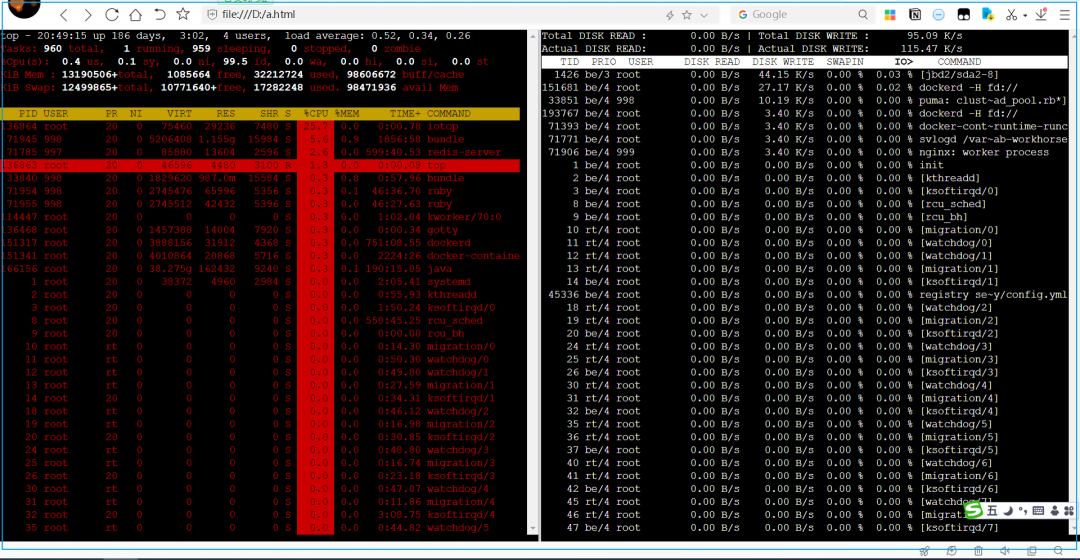1080x560 pixels.
Task: Select the highlighted top process row
Action: (x=260, y=165)
